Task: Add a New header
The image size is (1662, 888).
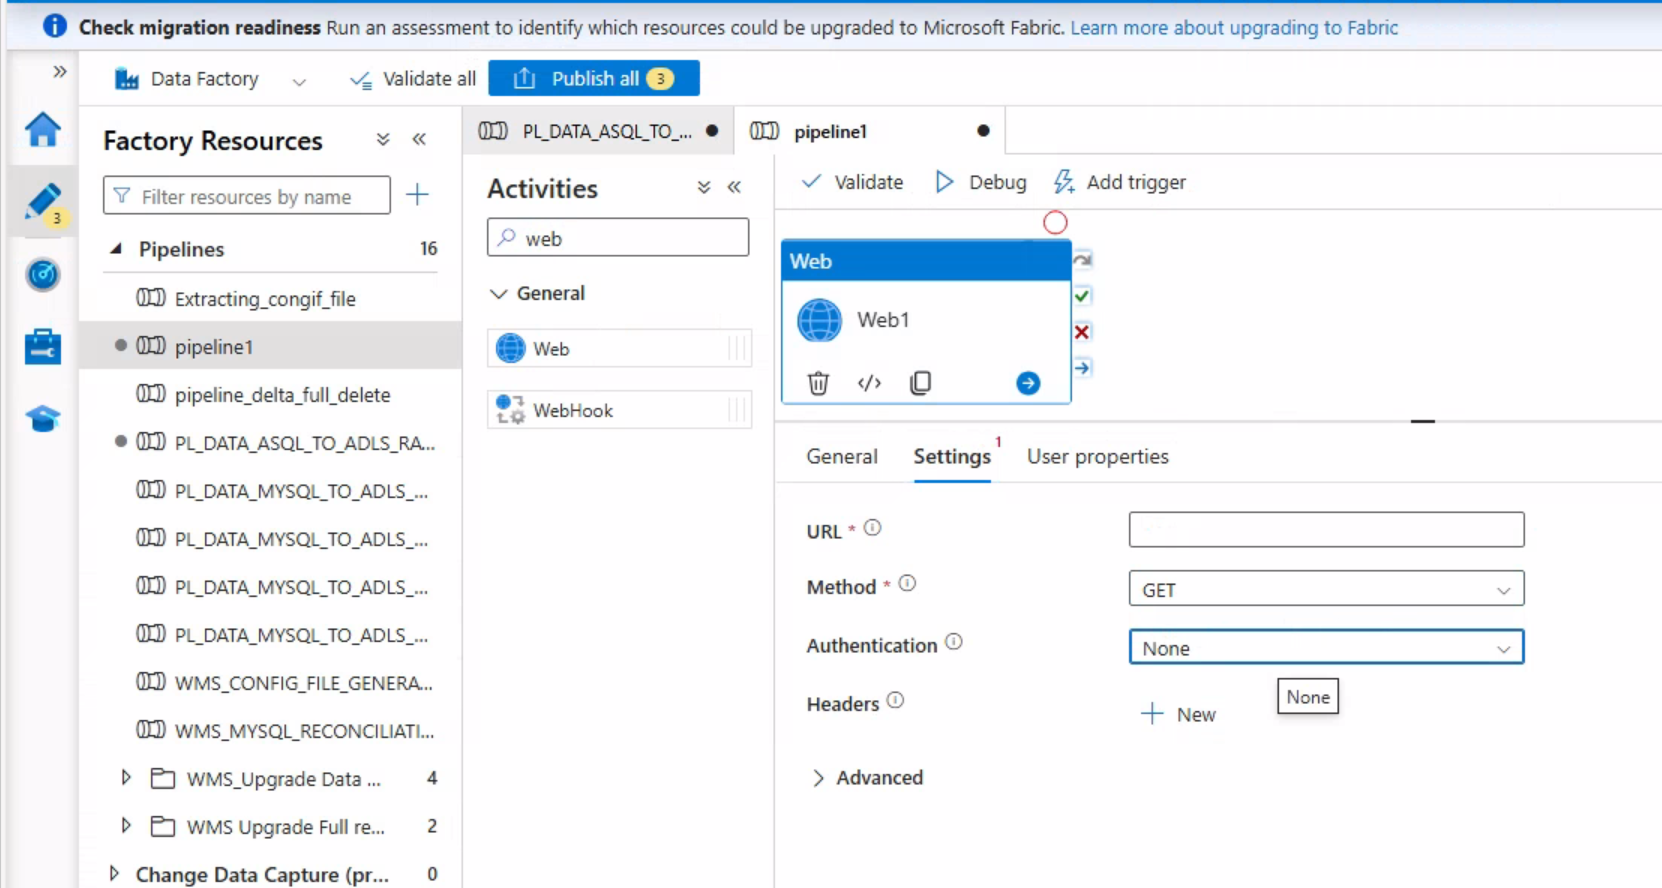Action: point(1179,714)
